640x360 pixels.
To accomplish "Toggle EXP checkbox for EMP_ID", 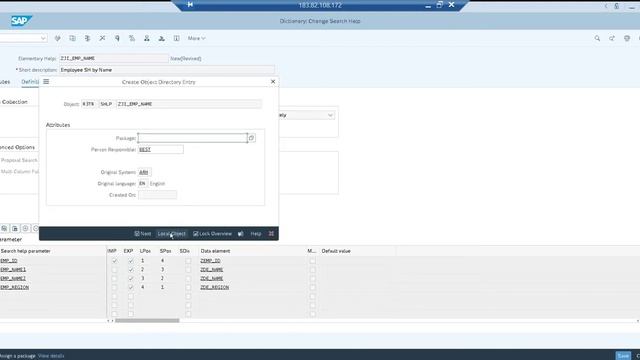I will coord(131,260).
